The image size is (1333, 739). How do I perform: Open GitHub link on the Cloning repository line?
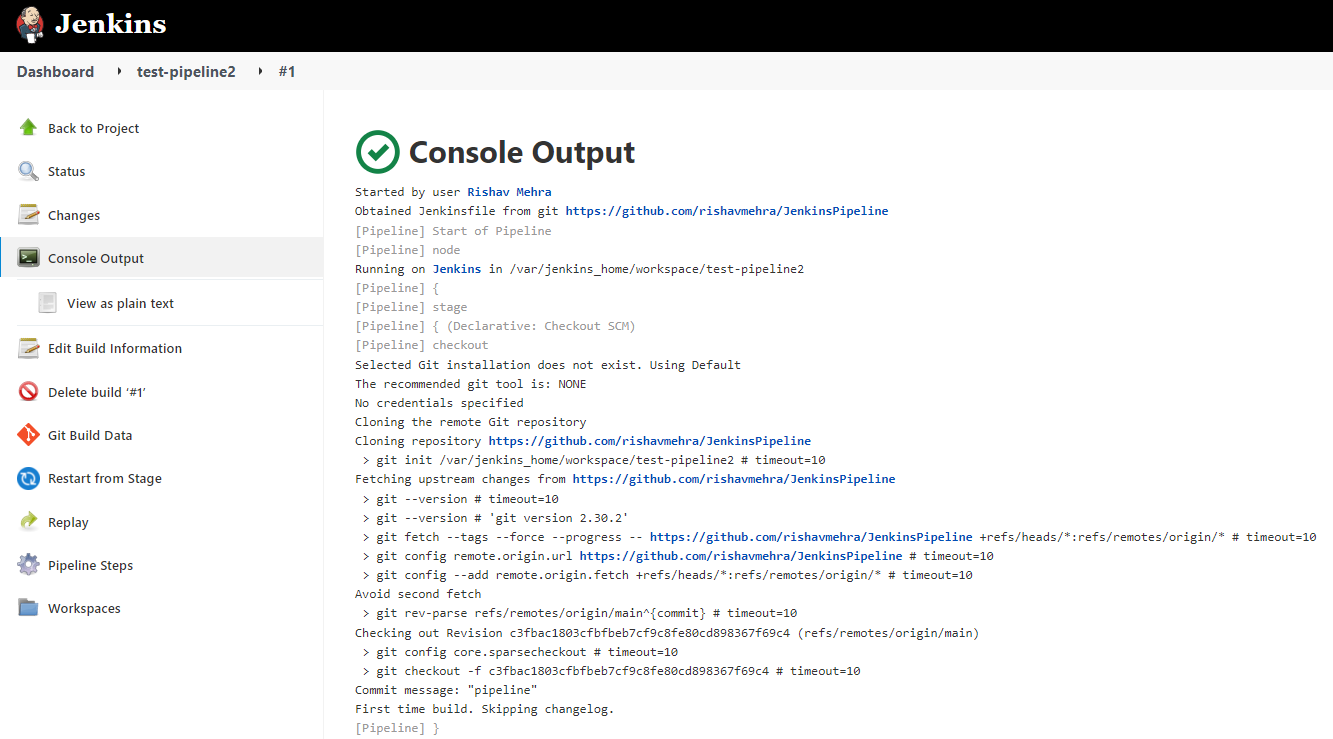pos(650,441)
